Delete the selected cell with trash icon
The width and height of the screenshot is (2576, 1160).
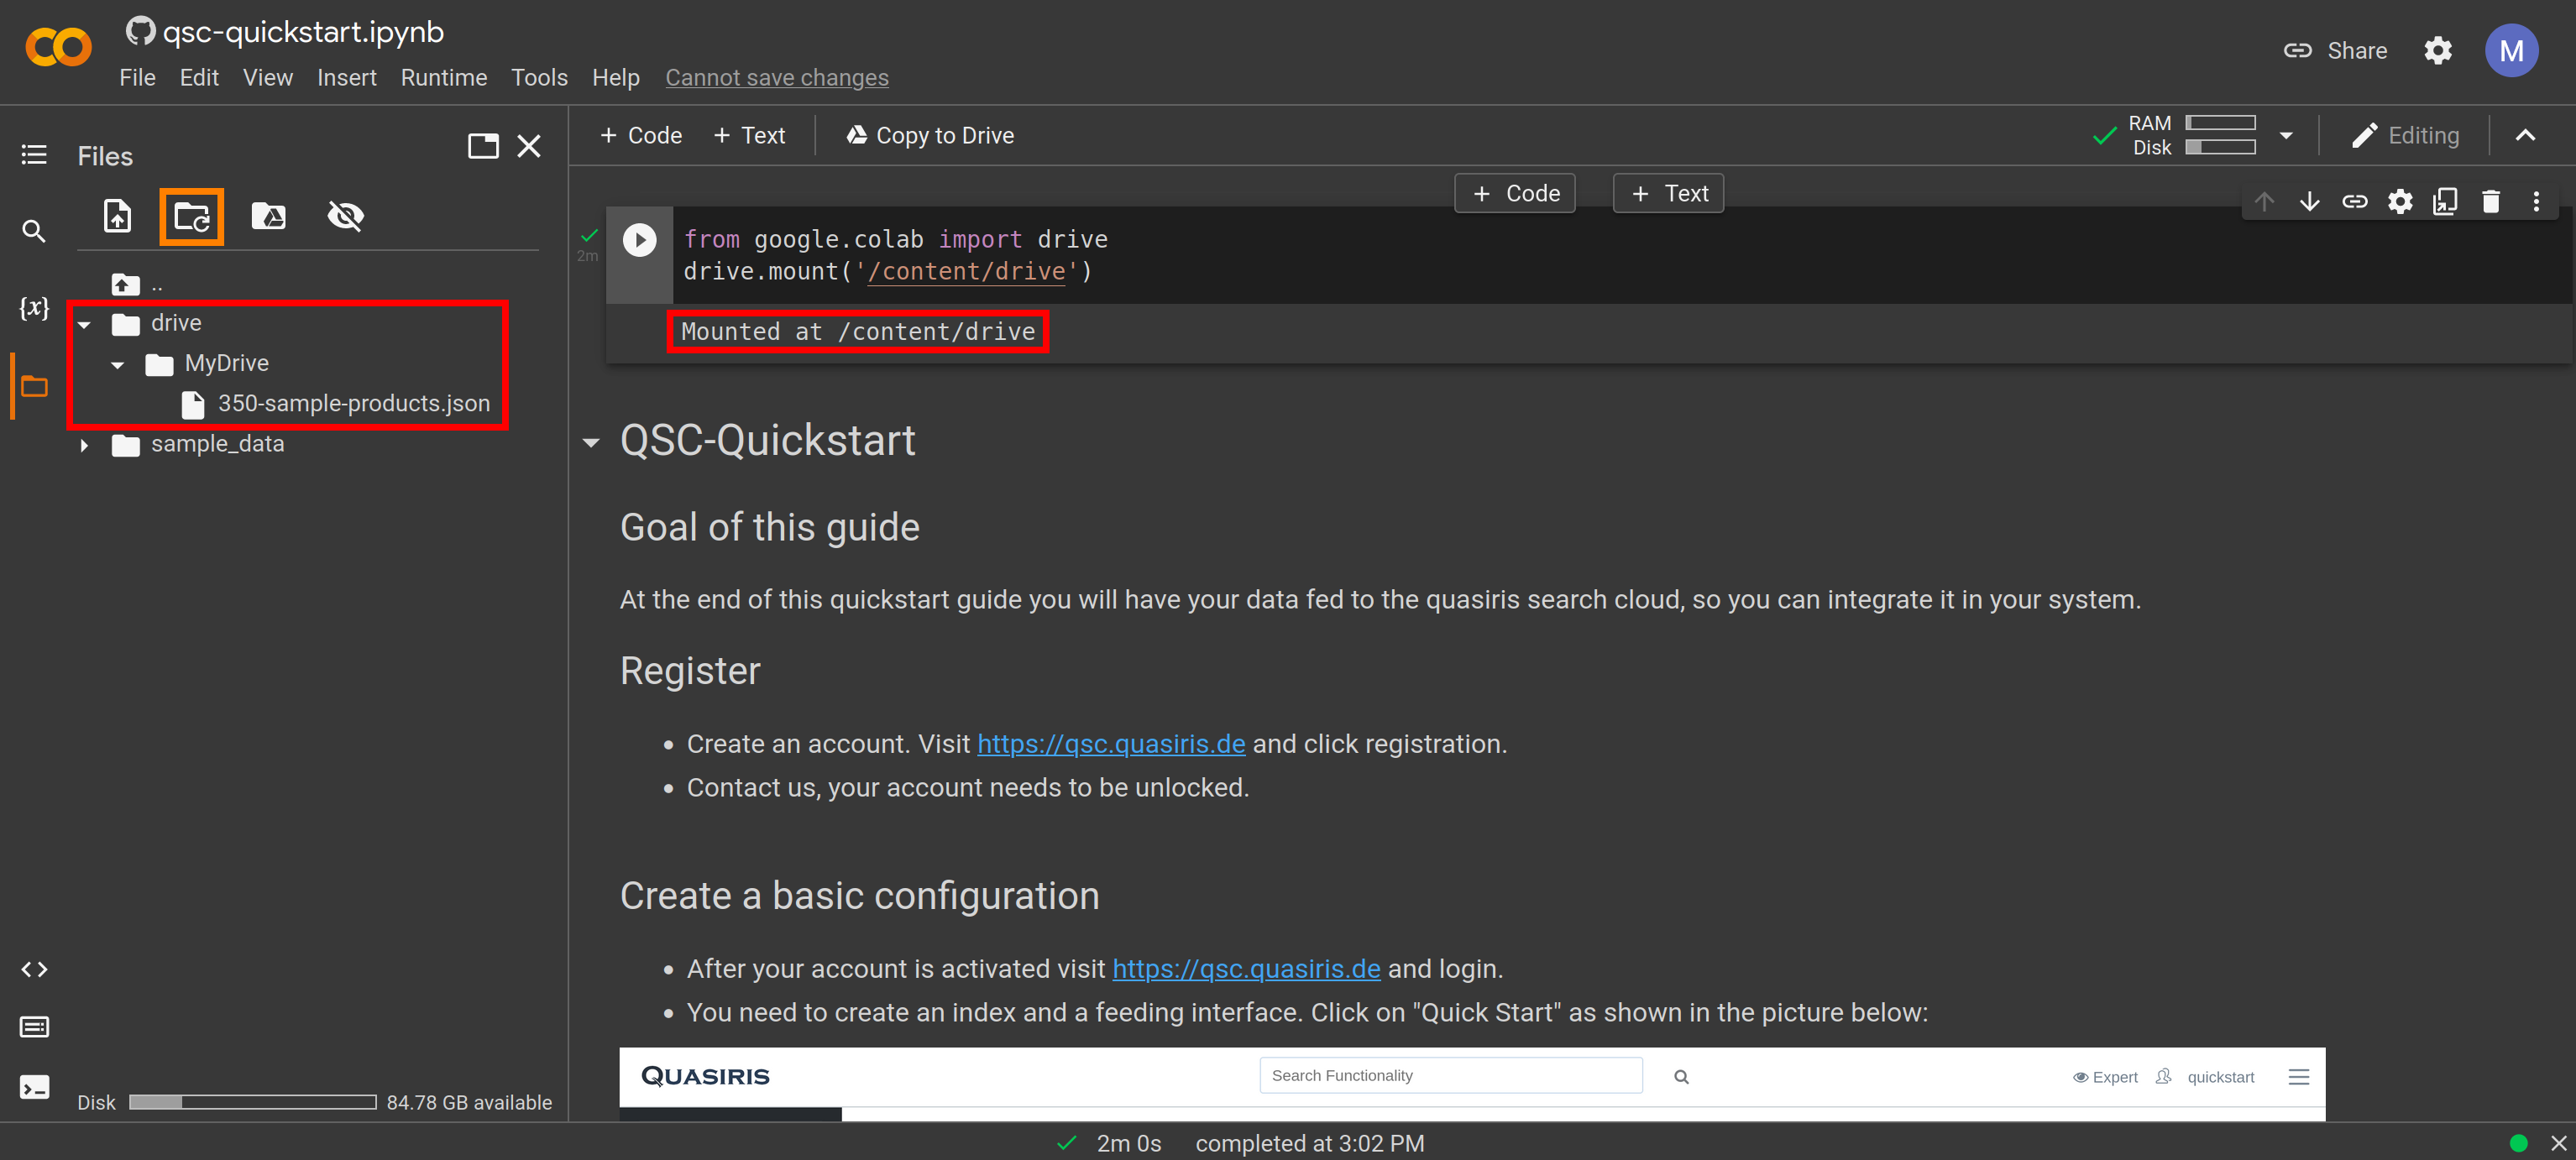pyautogui.click(x=2490, y=202)
